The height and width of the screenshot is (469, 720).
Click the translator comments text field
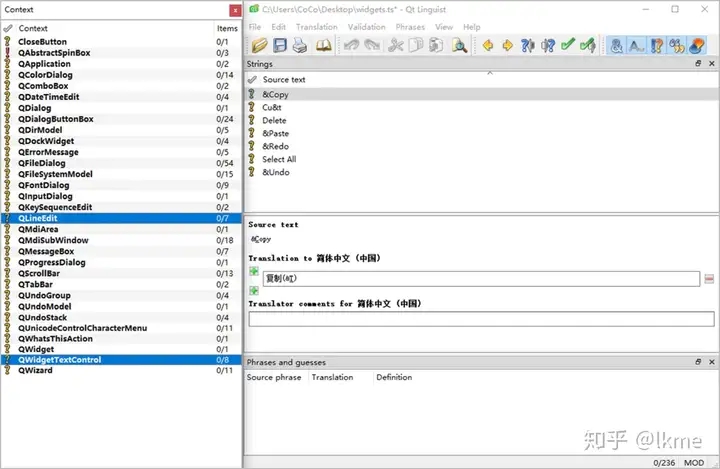pyautogui.click(x=481, y=319)
